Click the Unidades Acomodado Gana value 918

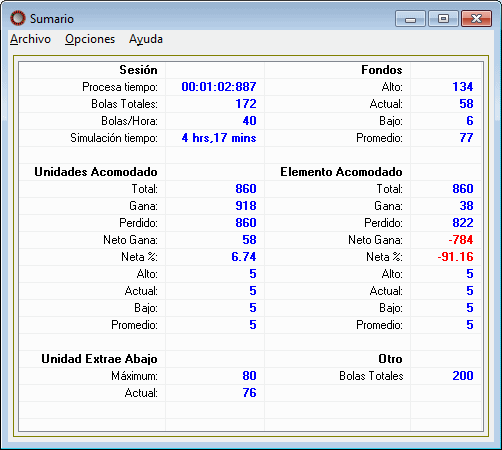(x=246, y=206)
